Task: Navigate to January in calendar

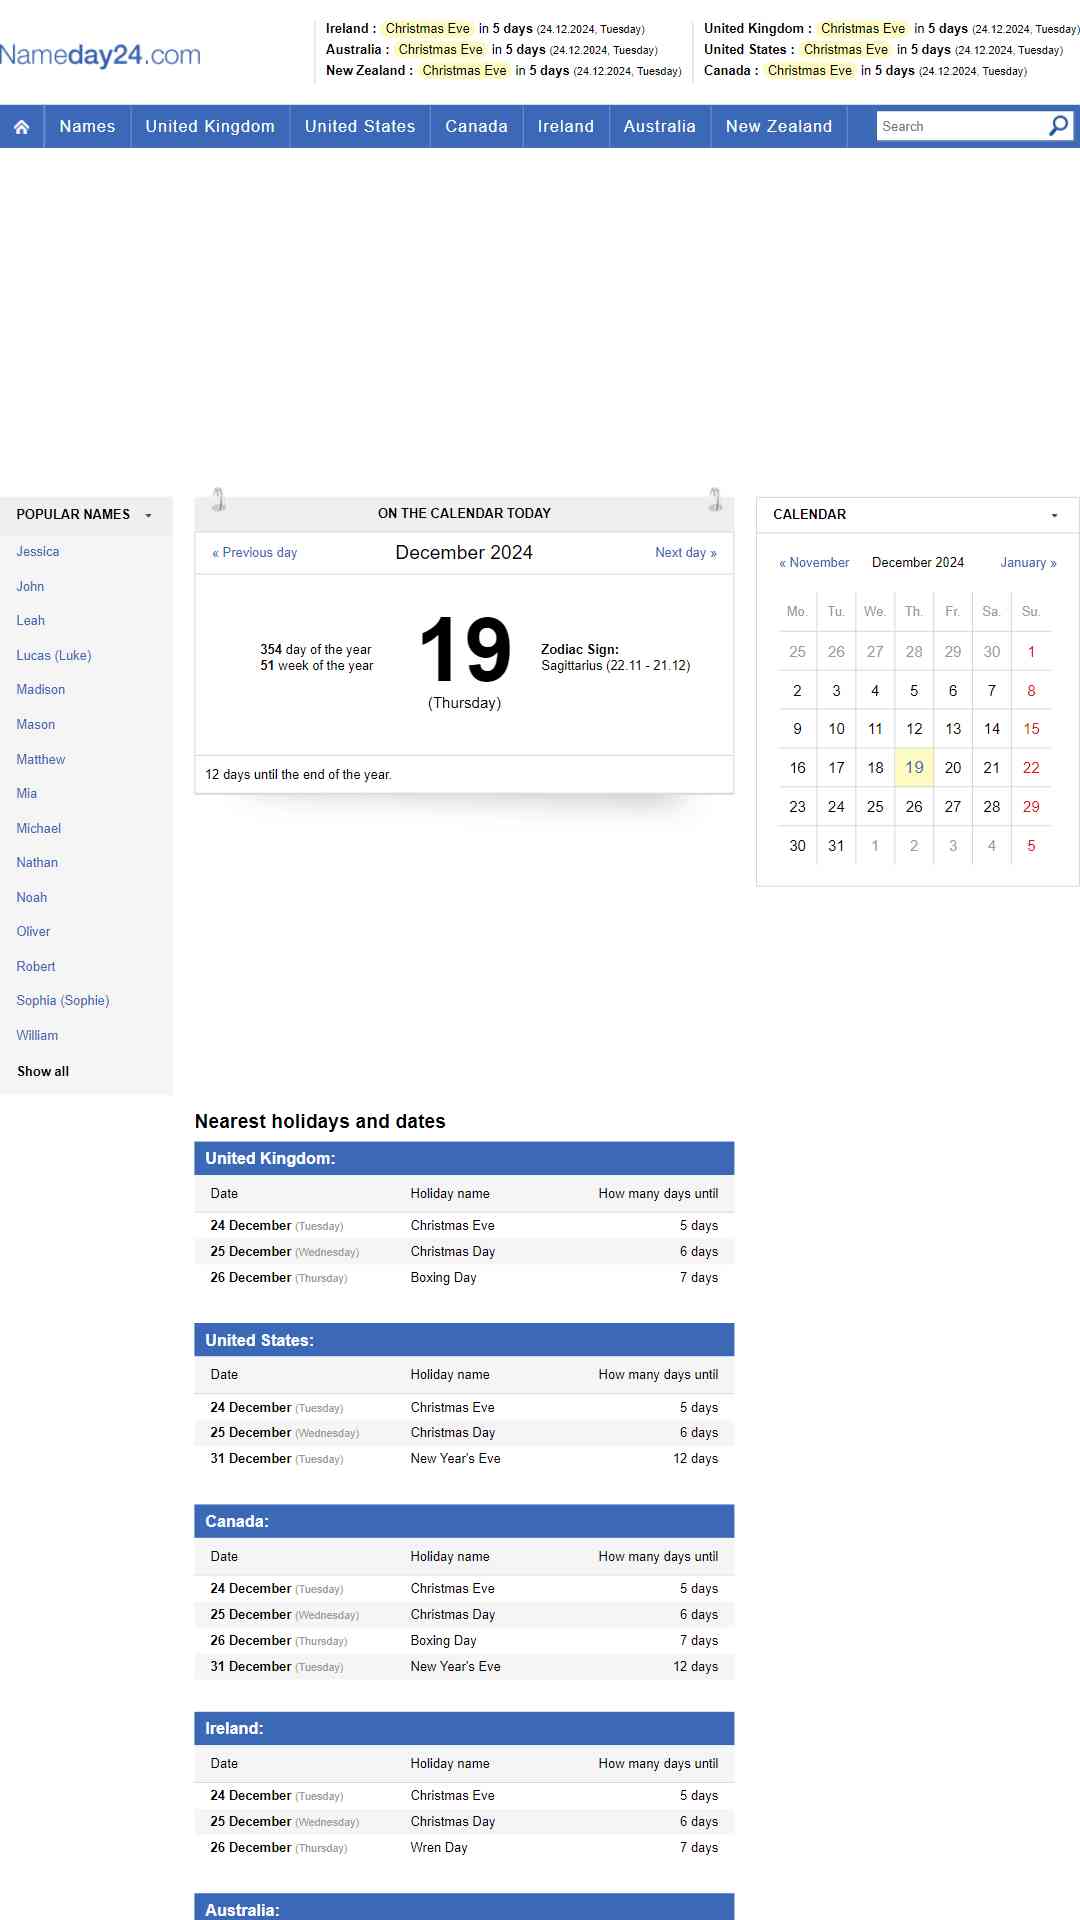Action: point(1028,563)
